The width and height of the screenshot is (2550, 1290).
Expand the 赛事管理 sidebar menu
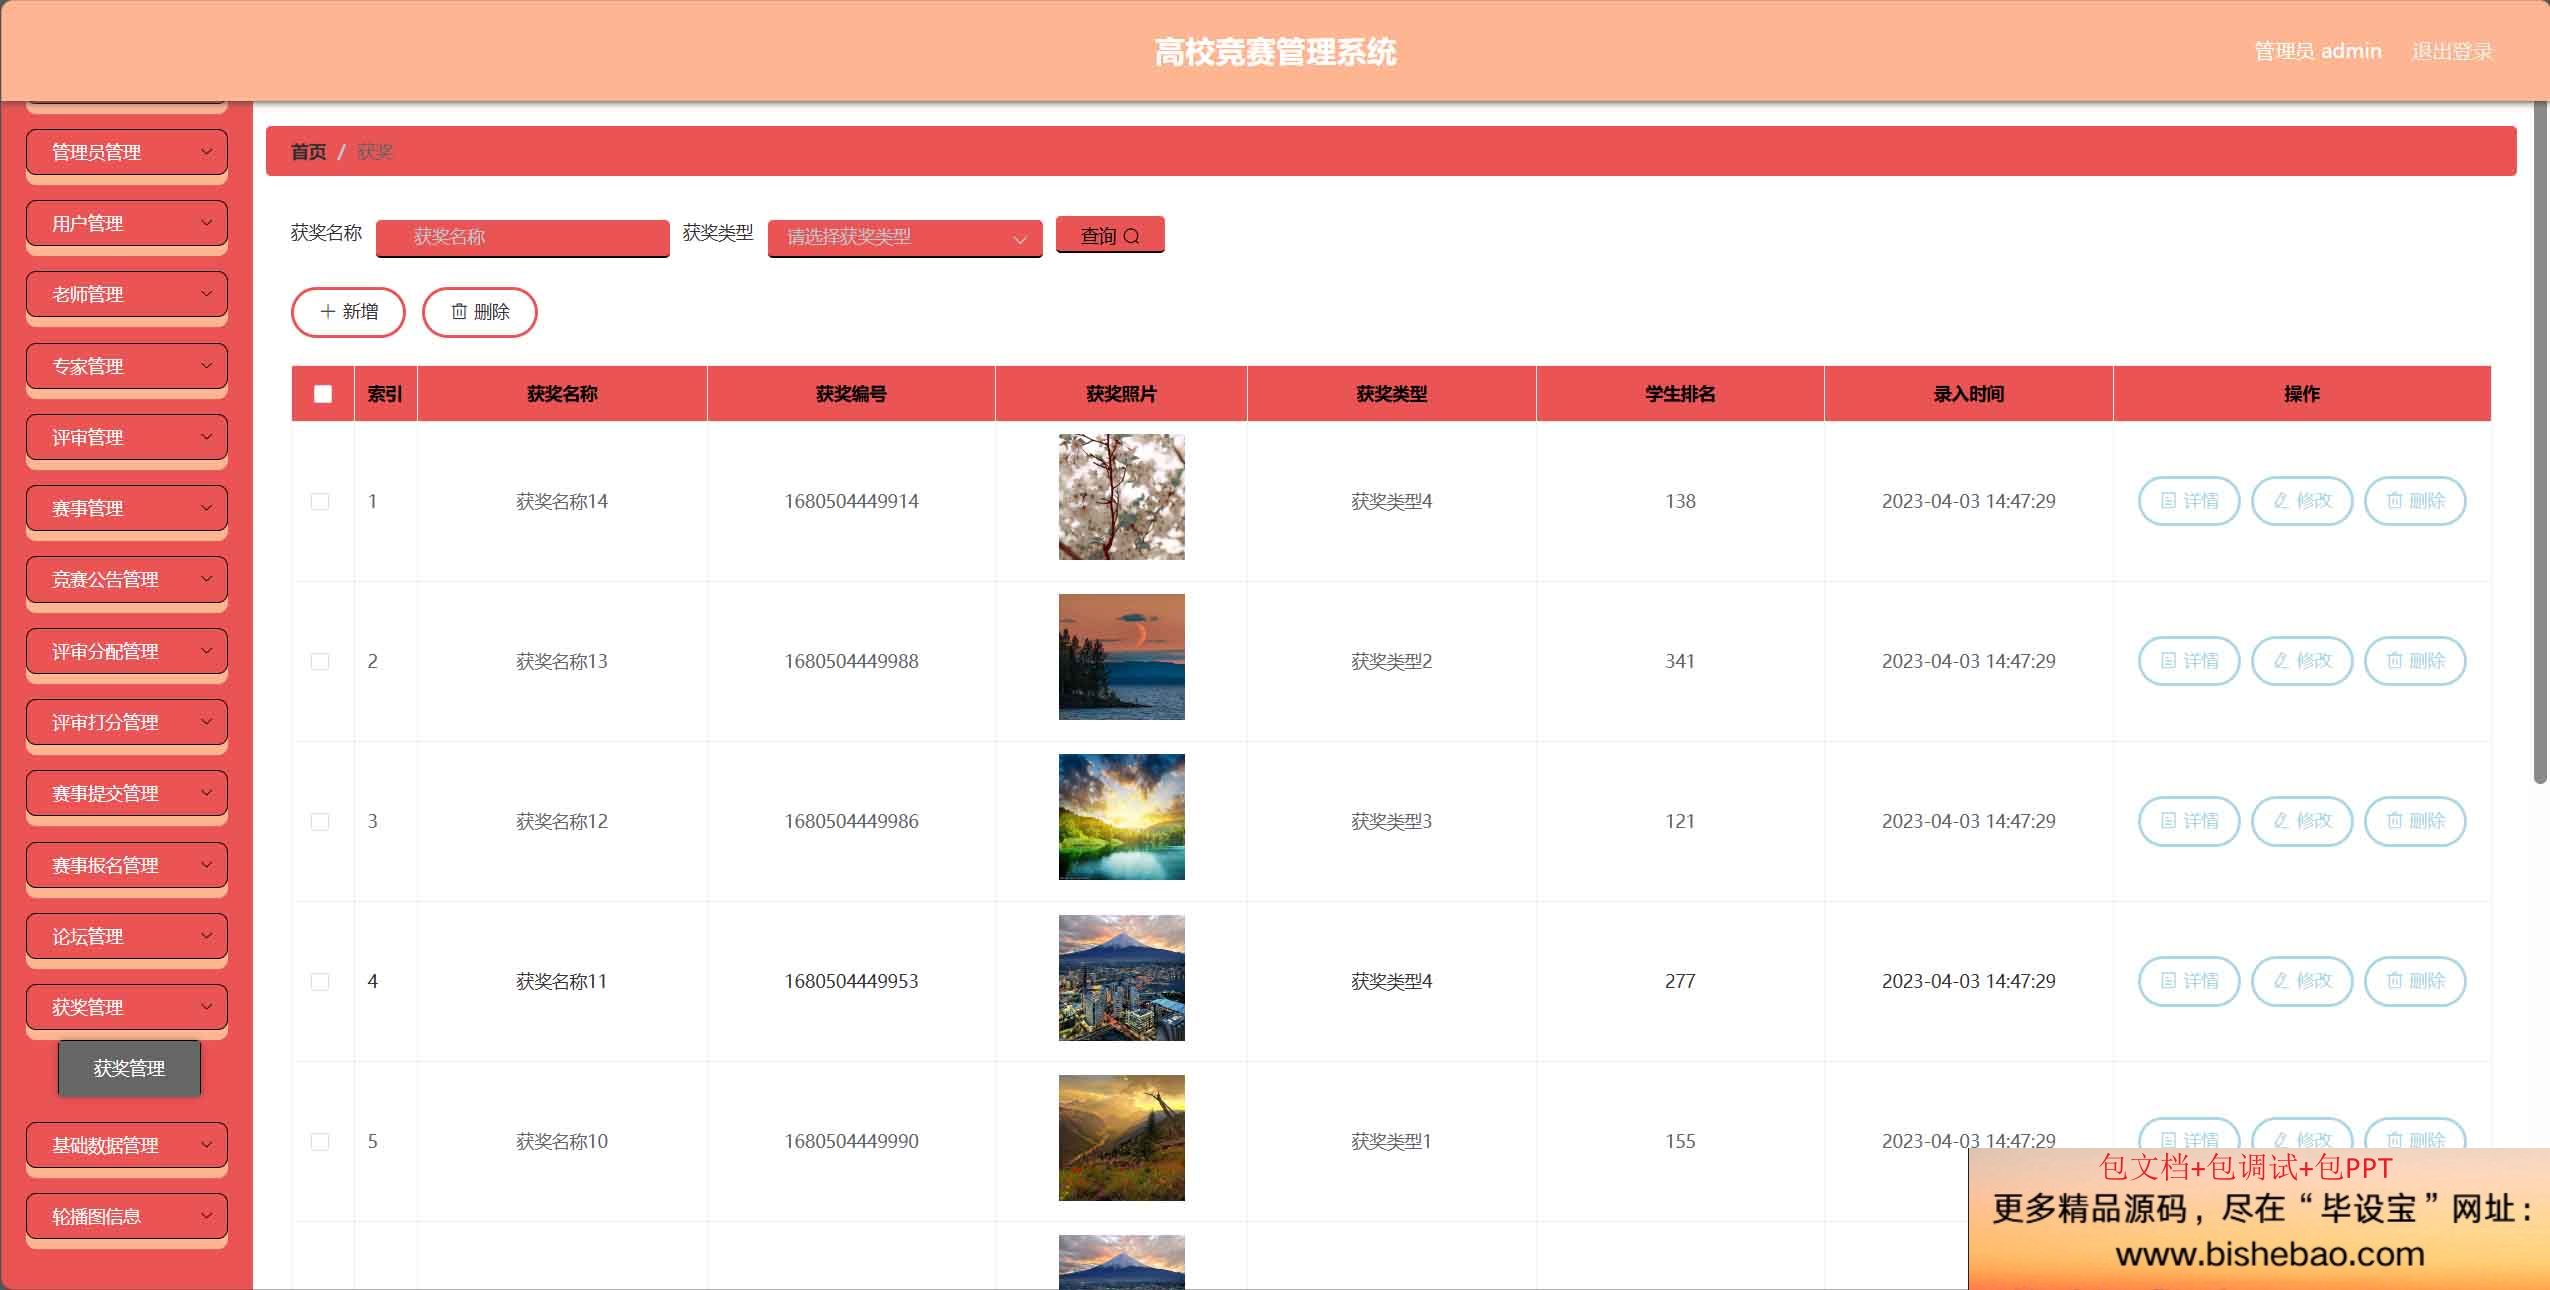pyautogui.click(x=127, y=508)
